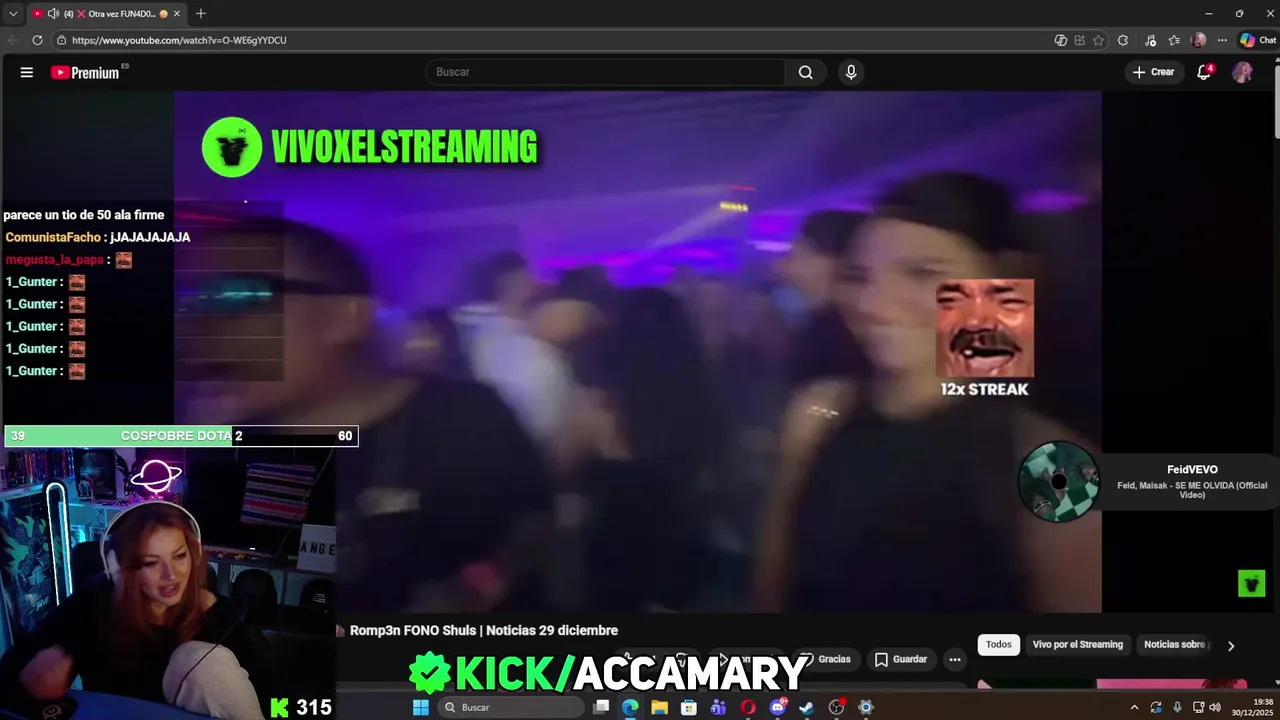Viewport: 1280px width, 720px height.
Task: Save video with Guardar button
Action: pos(901,659)
